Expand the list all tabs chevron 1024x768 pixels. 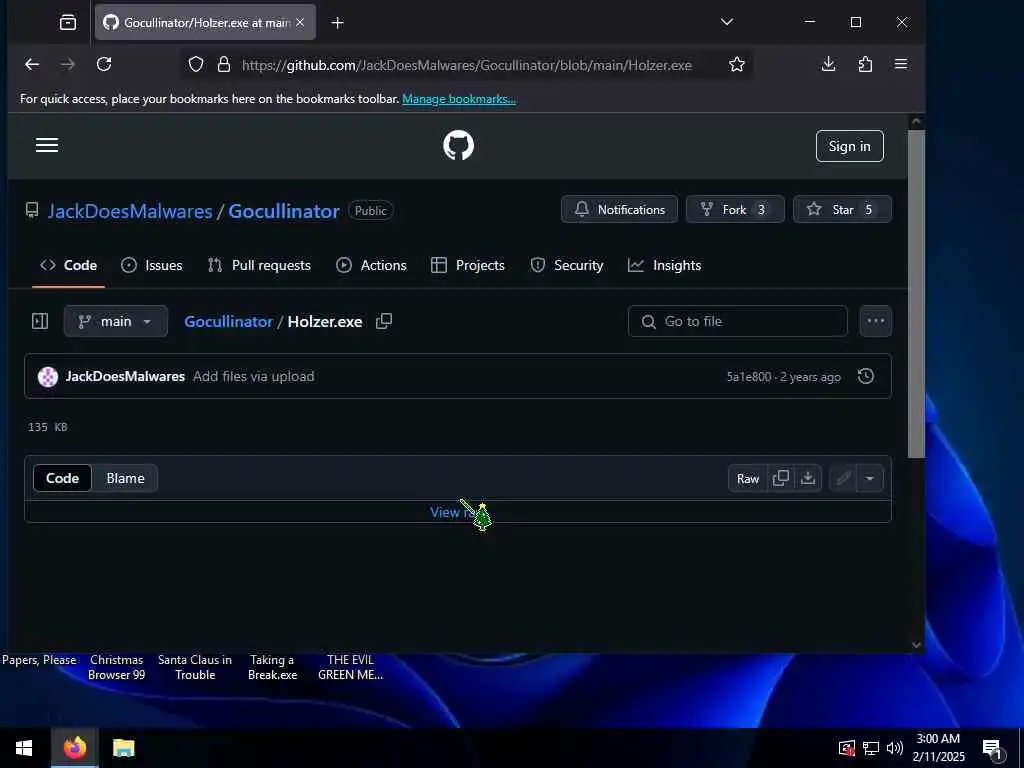click(x=727, y=22)
